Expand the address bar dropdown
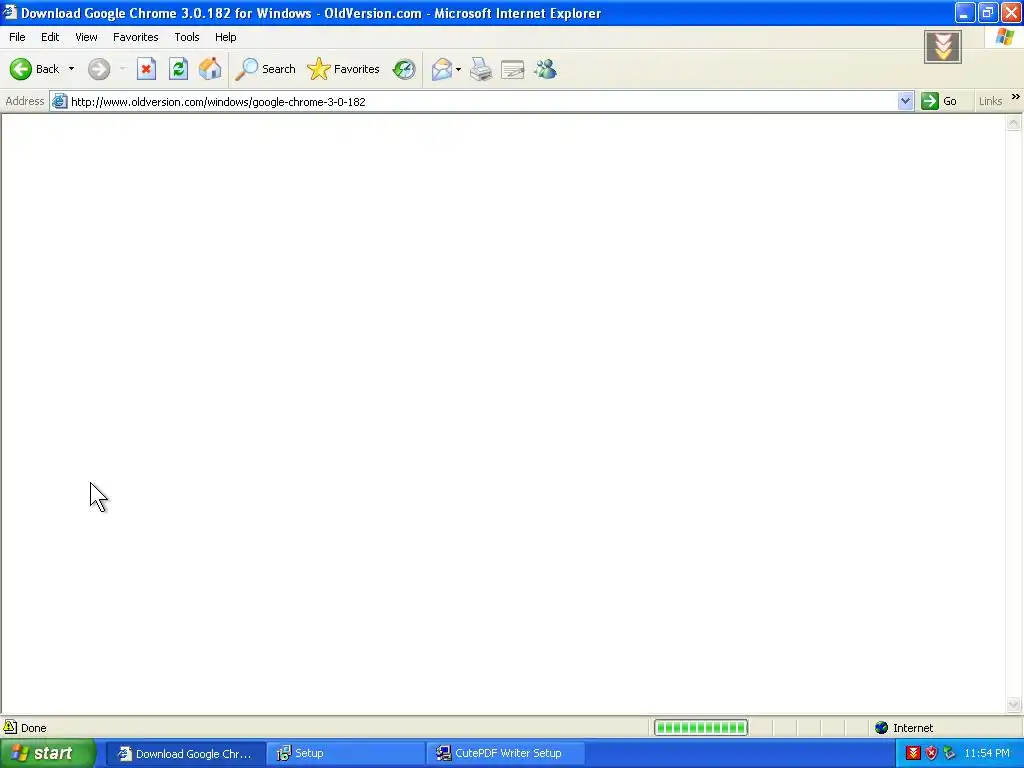 (x=905, y=101)
